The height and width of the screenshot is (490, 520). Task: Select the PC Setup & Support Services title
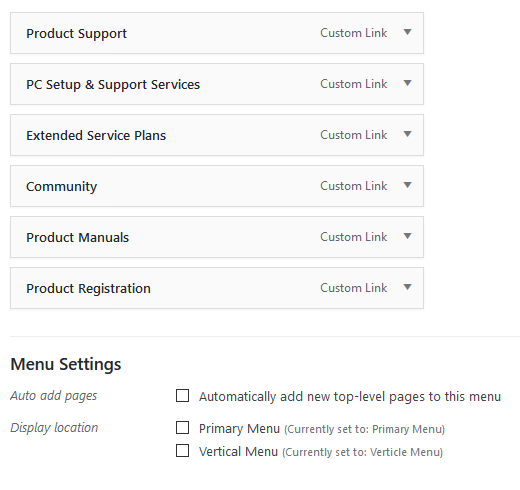click(x=113, y=85)
